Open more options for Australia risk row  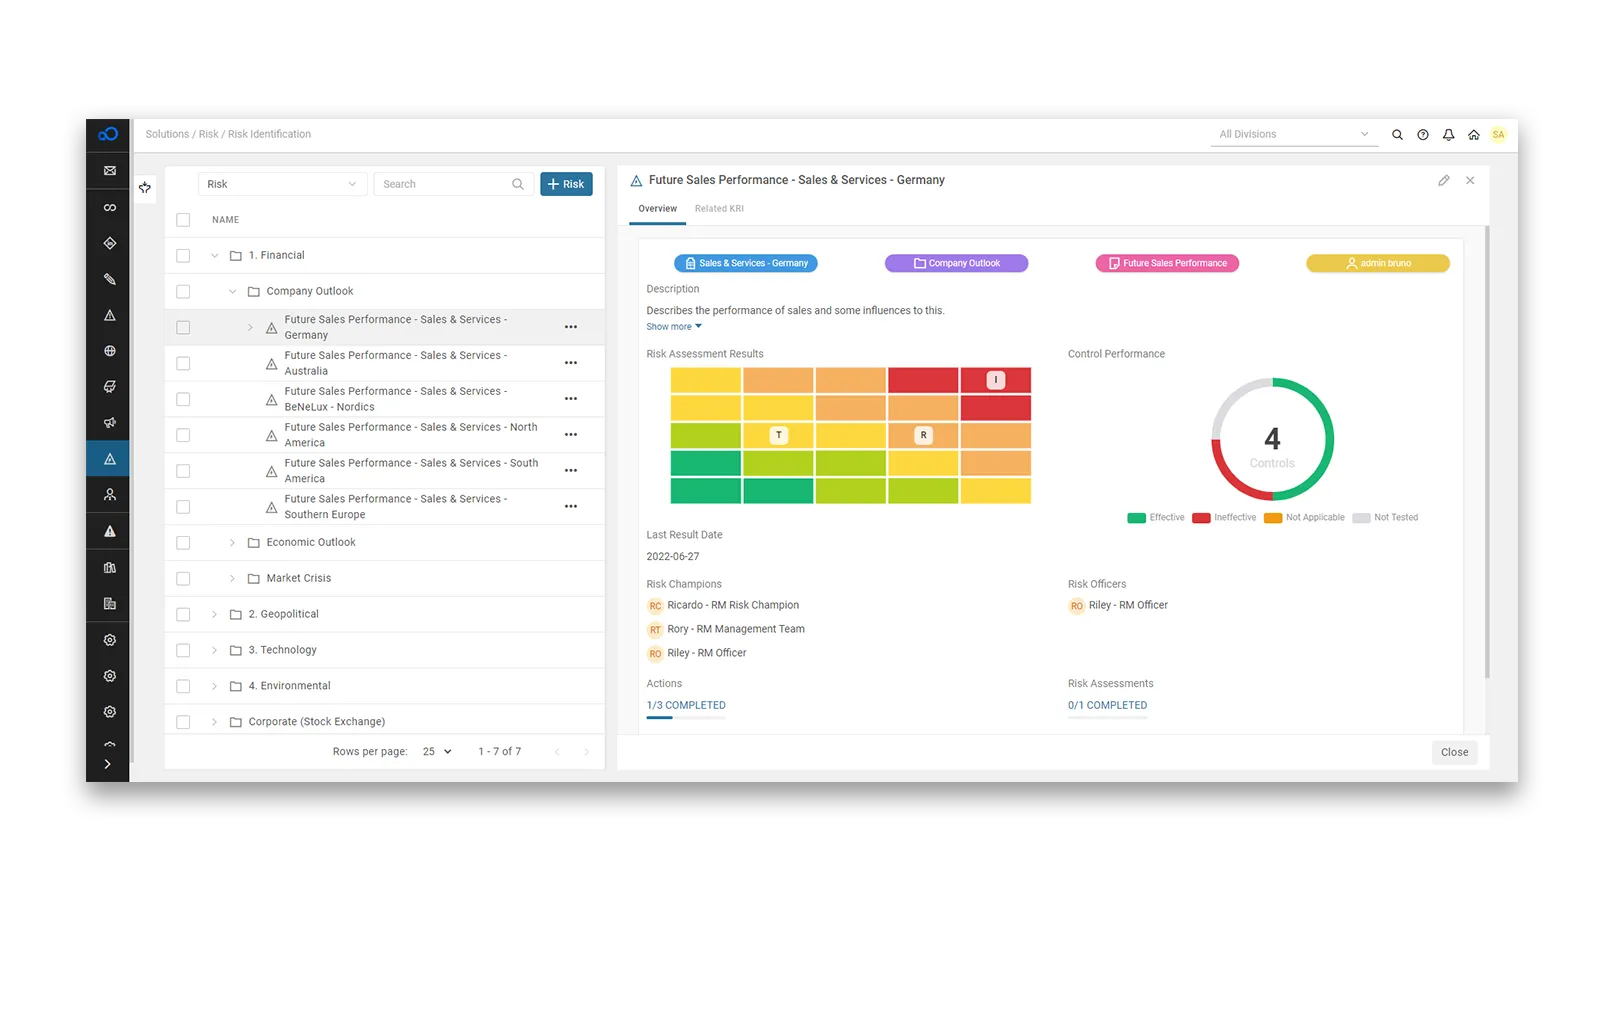click(571, 363)
